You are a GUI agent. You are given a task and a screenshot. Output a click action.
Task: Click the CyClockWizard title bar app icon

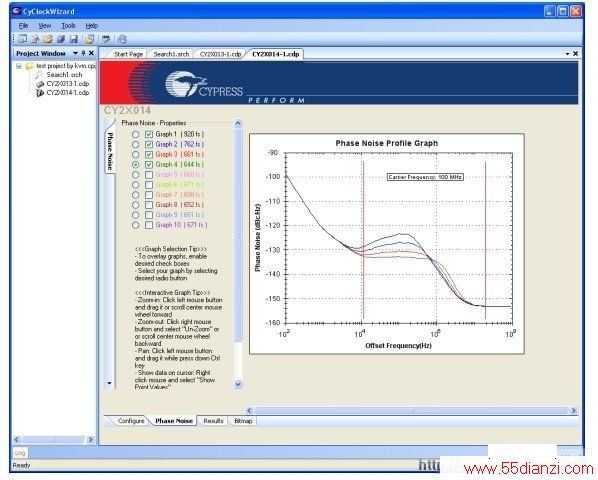16,11
